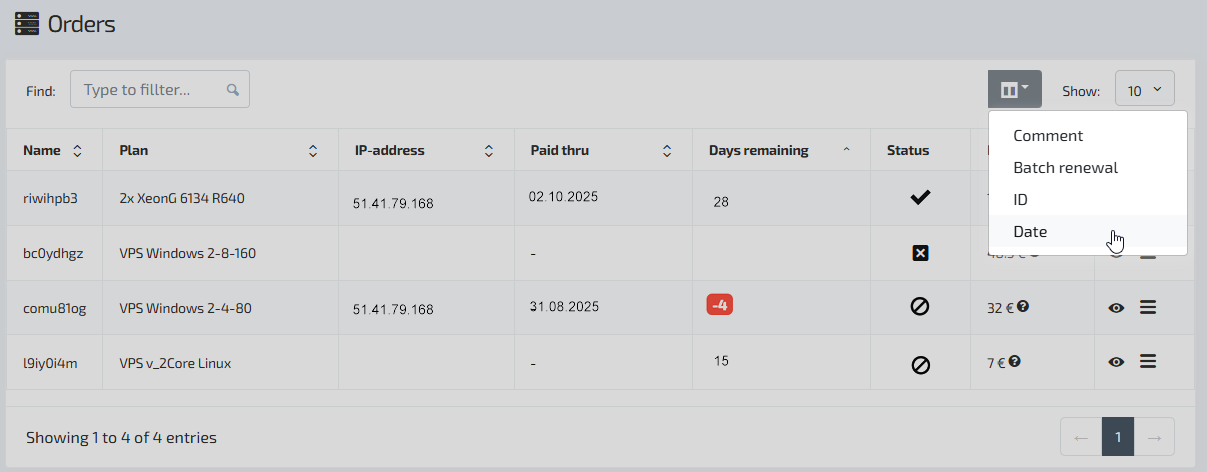Click the blocked status icon for comu81og
1207x472 pixels.
[920, 308]
